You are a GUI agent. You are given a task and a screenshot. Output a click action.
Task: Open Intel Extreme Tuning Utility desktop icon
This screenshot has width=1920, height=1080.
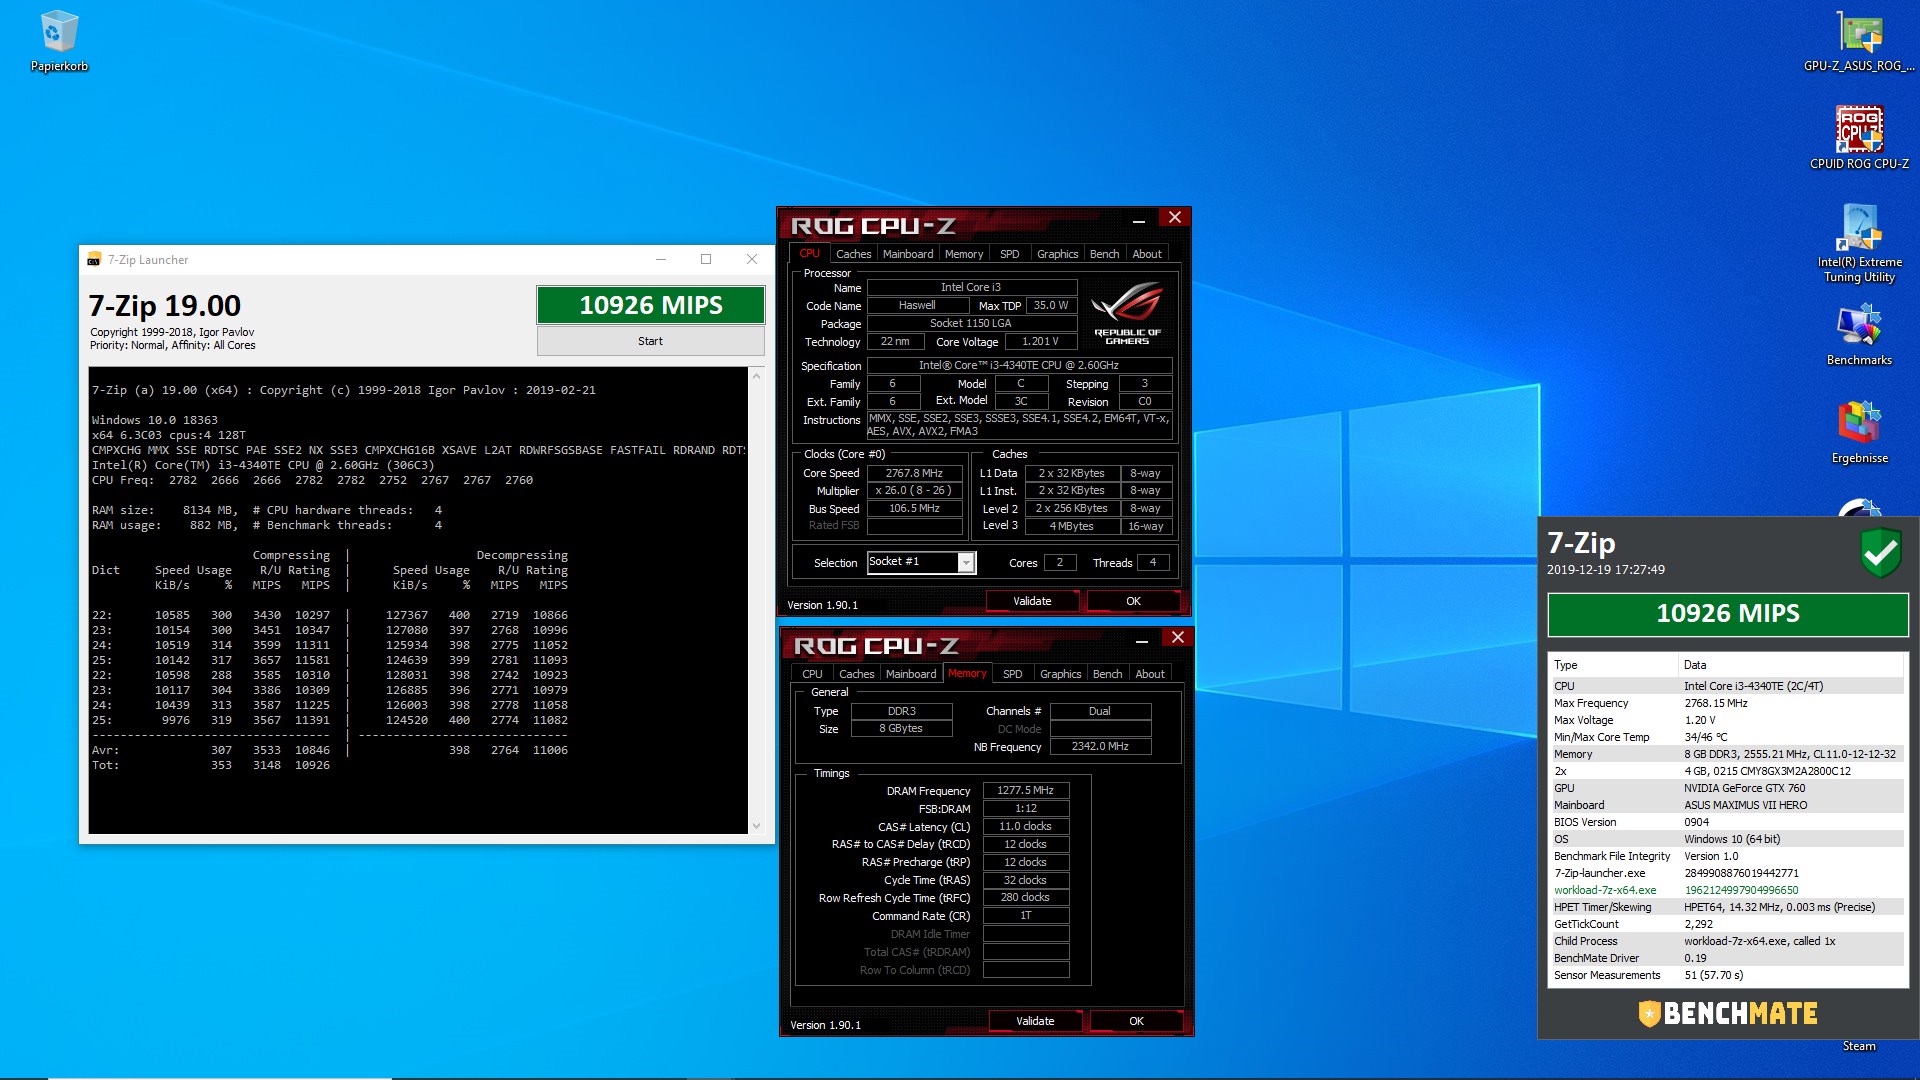coord(1859,243)
